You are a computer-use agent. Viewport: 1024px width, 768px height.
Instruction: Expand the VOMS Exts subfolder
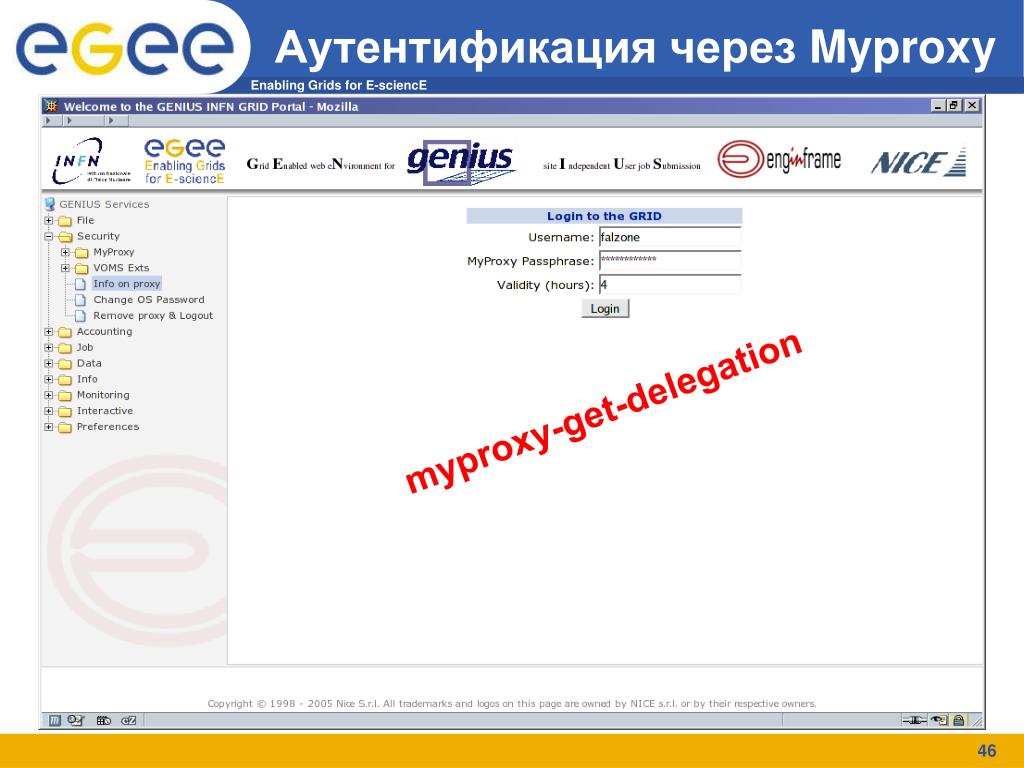click(x=64, y=268)
